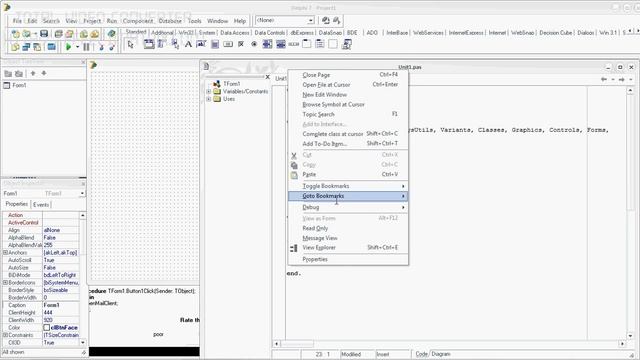Click the Save toolbar icon
Viewport: 640px width, 360px height.
44,34
